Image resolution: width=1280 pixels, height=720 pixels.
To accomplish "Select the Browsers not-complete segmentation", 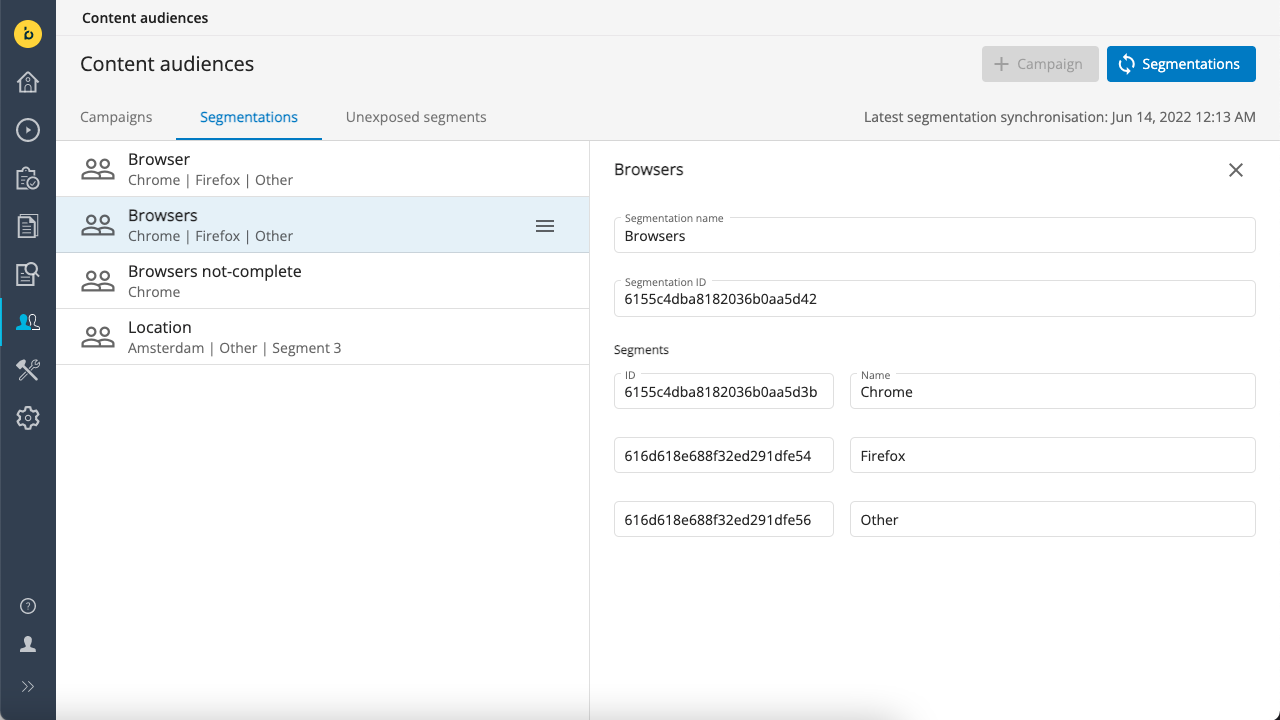I will 322,281.
